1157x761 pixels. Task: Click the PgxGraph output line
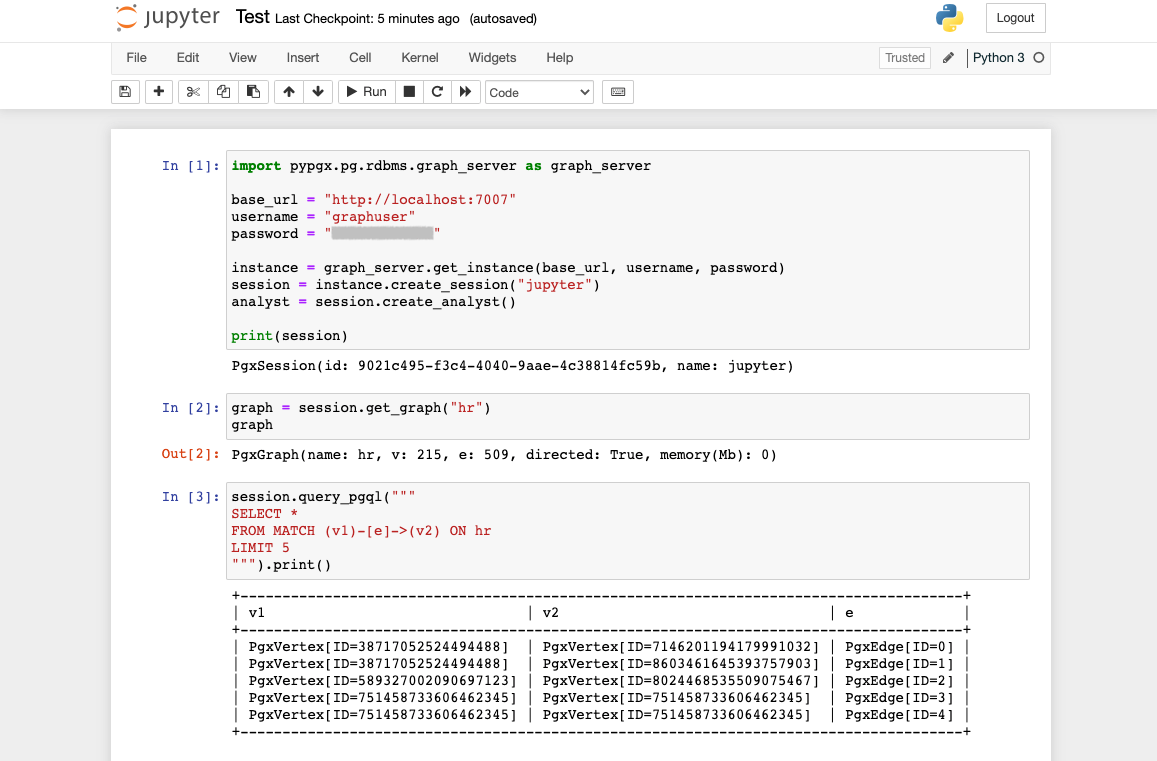(504, 455)
